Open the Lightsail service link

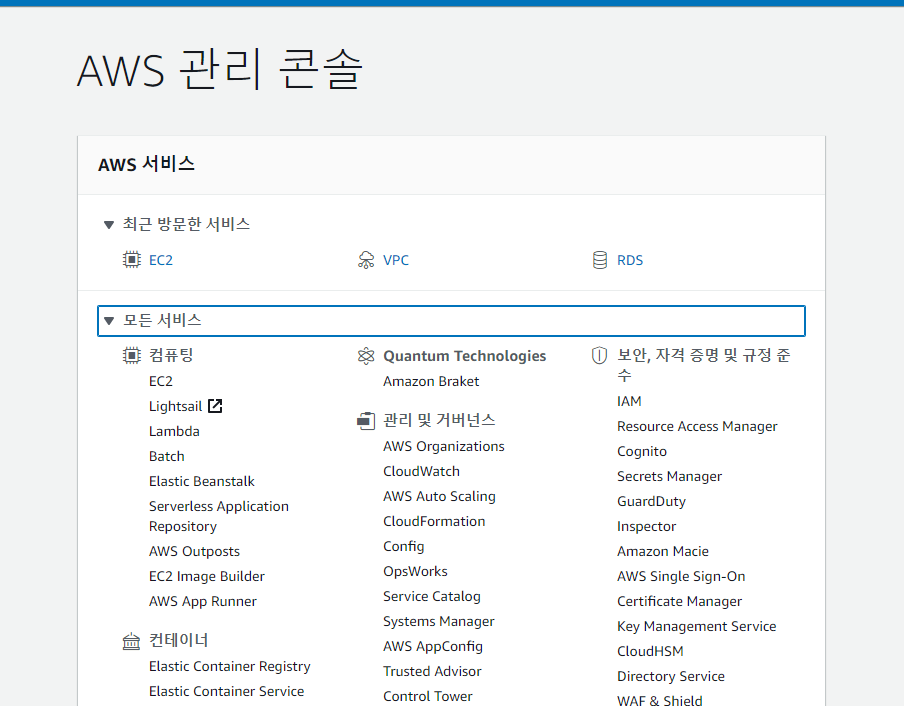[x=175, y=406]
